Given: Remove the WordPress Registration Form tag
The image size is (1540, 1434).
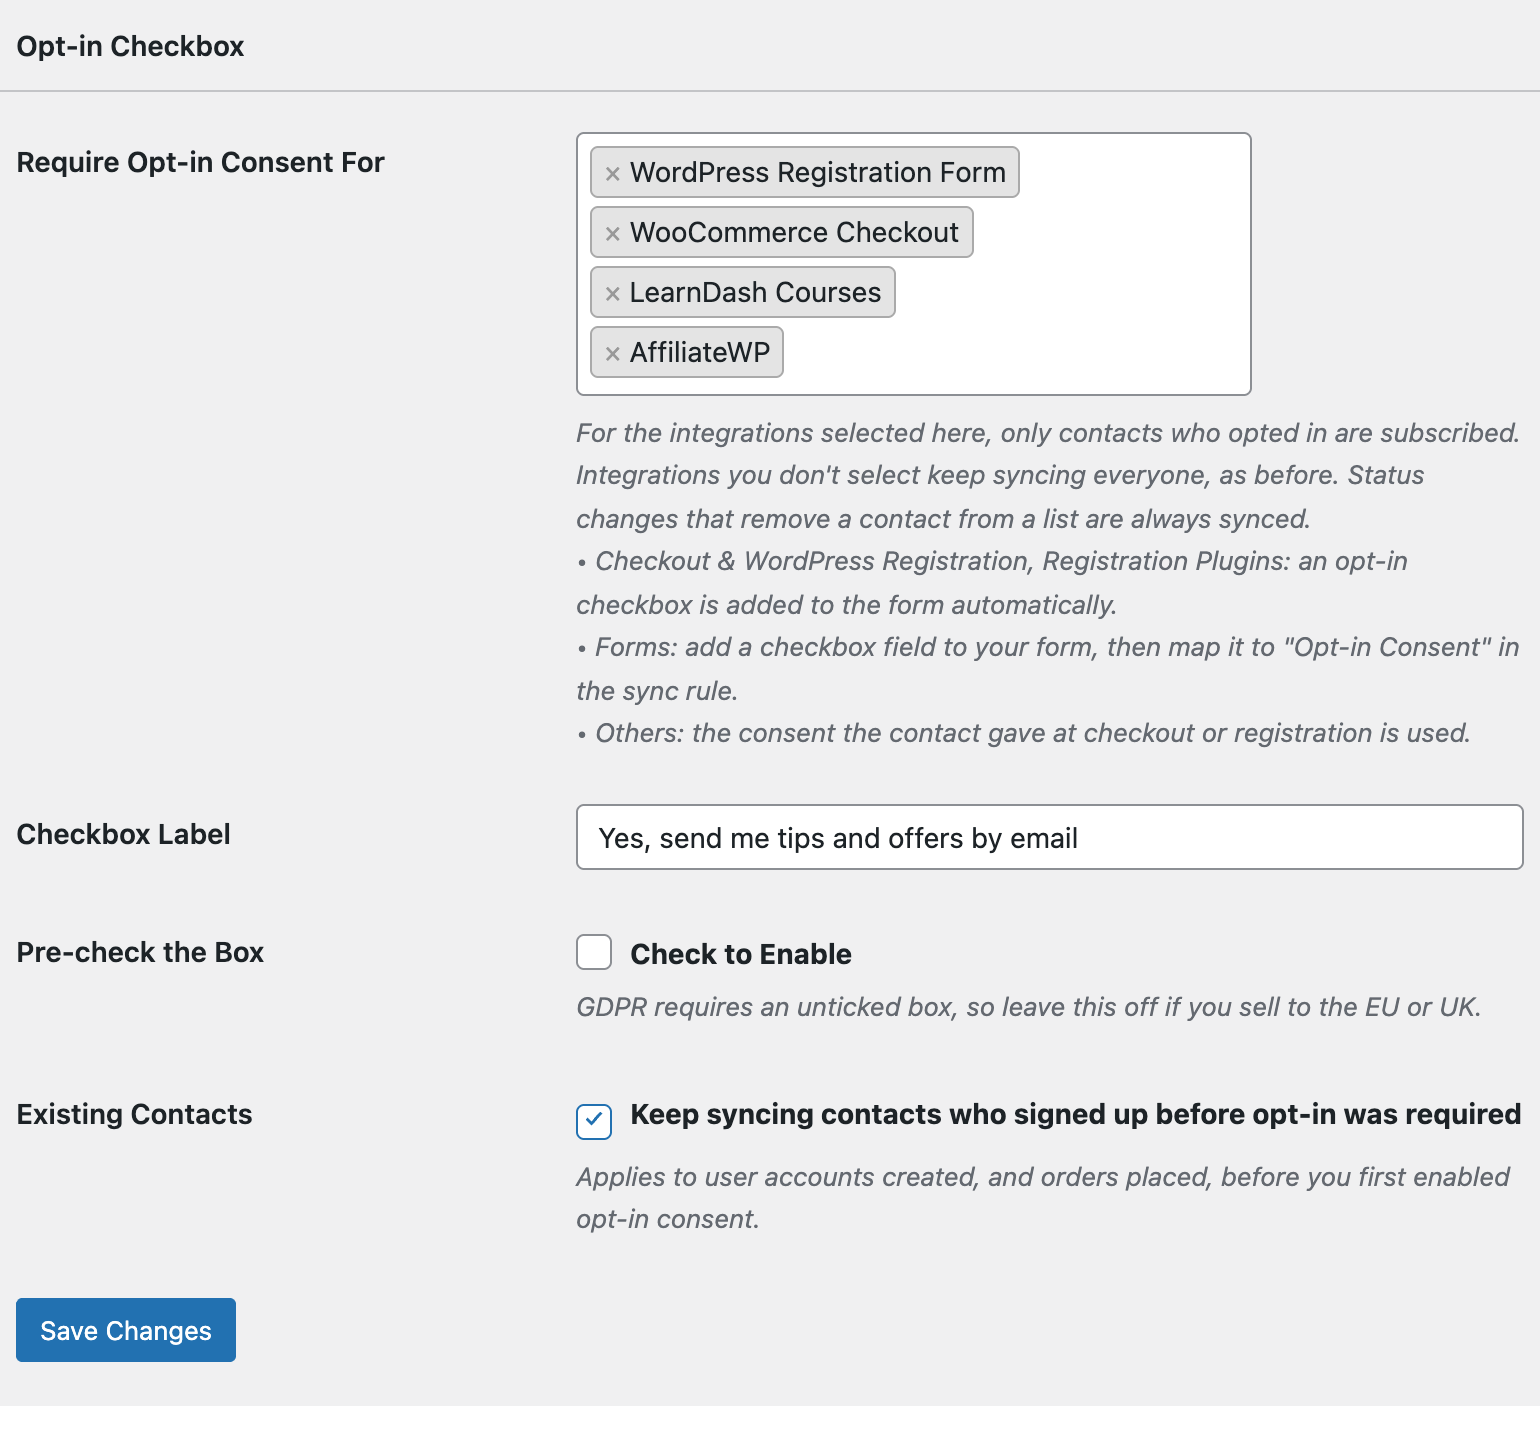Looking at the screenshot, I should (x=613, y=173).
